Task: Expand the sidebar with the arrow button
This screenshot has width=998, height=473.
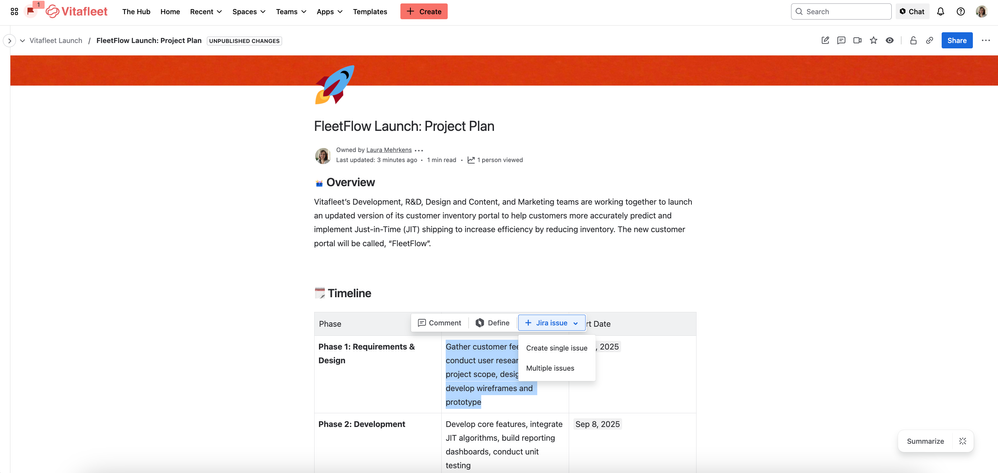Action: coord(10,41)
